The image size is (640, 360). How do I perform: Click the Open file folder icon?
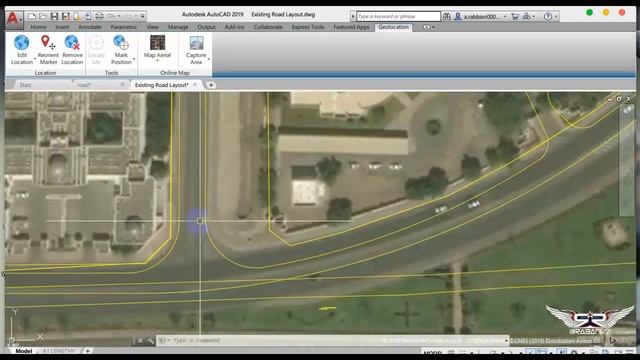[x=43, y=16]
